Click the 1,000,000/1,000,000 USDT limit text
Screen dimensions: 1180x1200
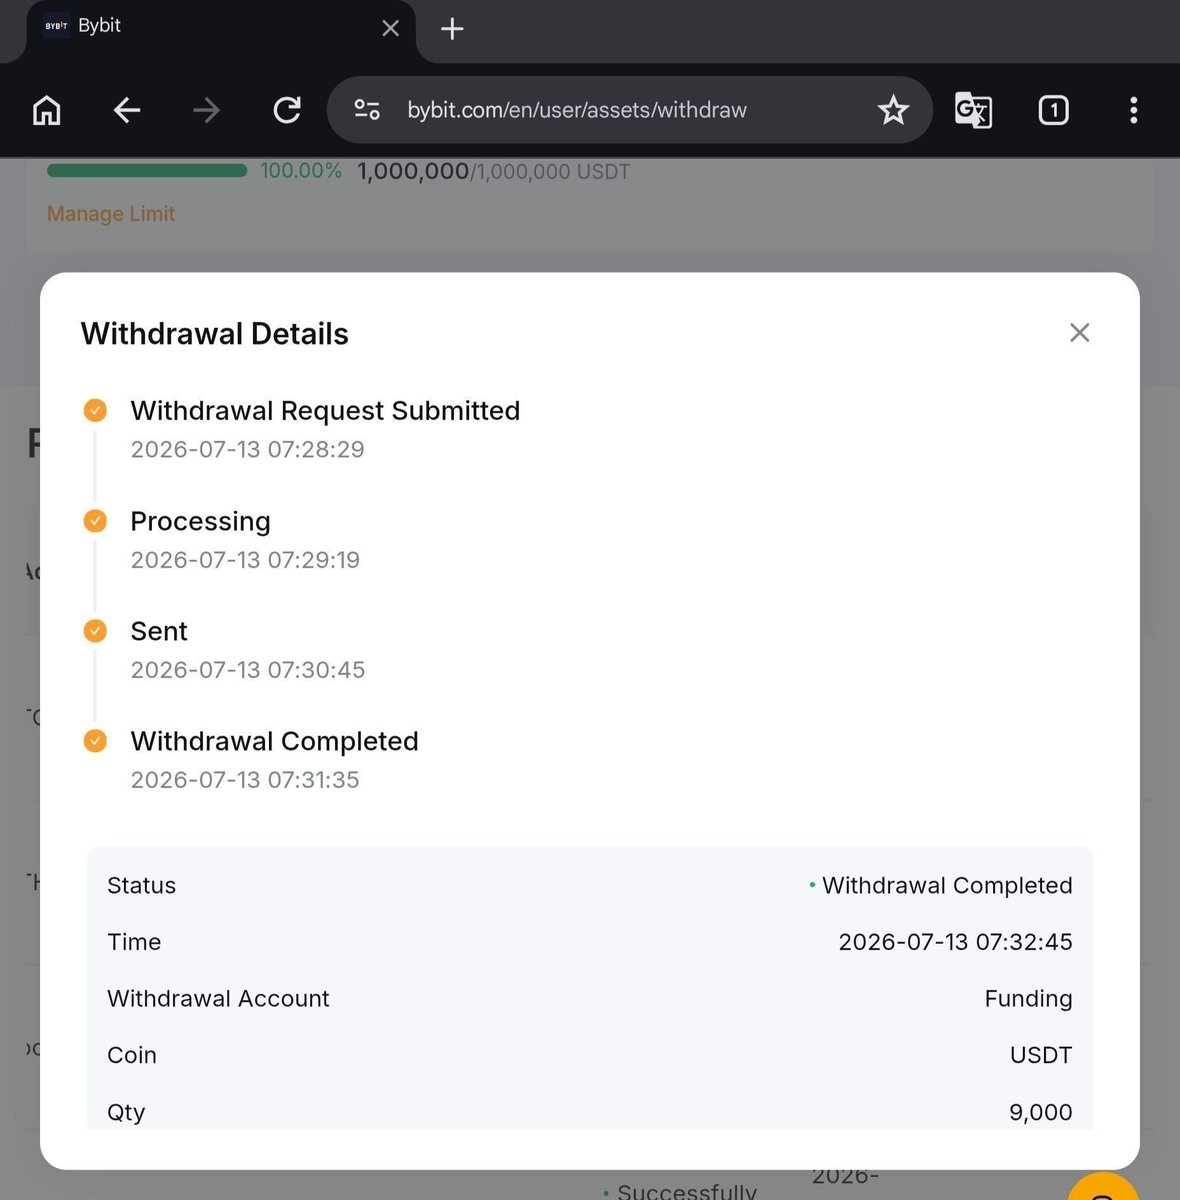tap(494, 172)
